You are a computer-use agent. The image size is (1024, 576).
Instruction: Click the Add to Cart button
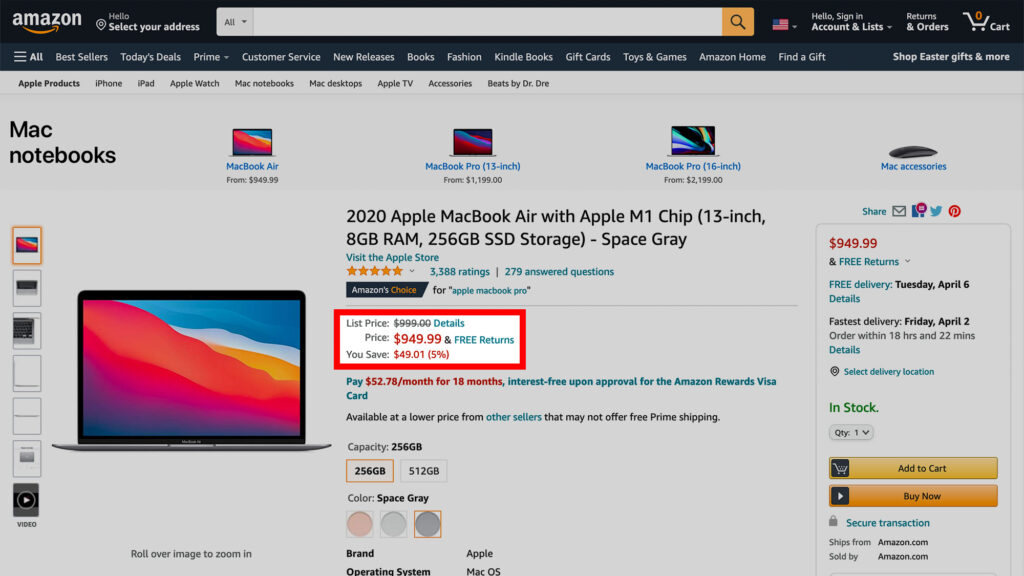913,467
